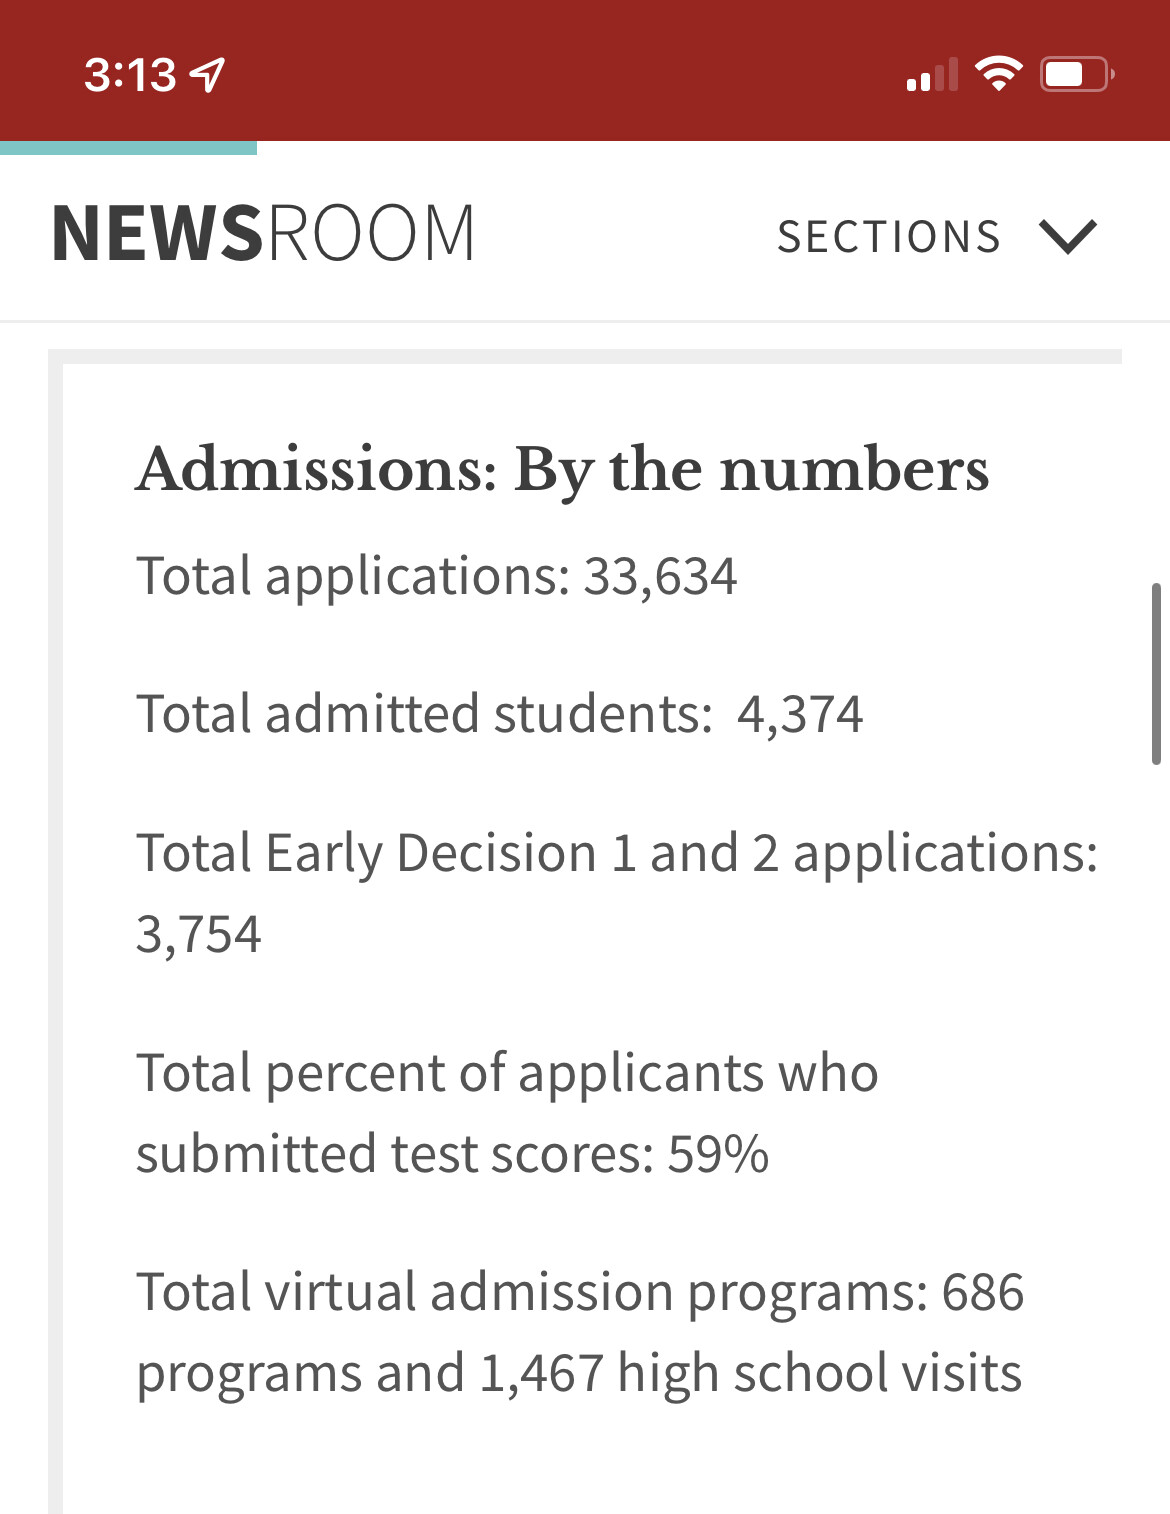Screen dimensions: 1170x1514
Task: Select the 'Admissions: By the numbers' heading
Action: pyautogui.click(x=563, y=470)
